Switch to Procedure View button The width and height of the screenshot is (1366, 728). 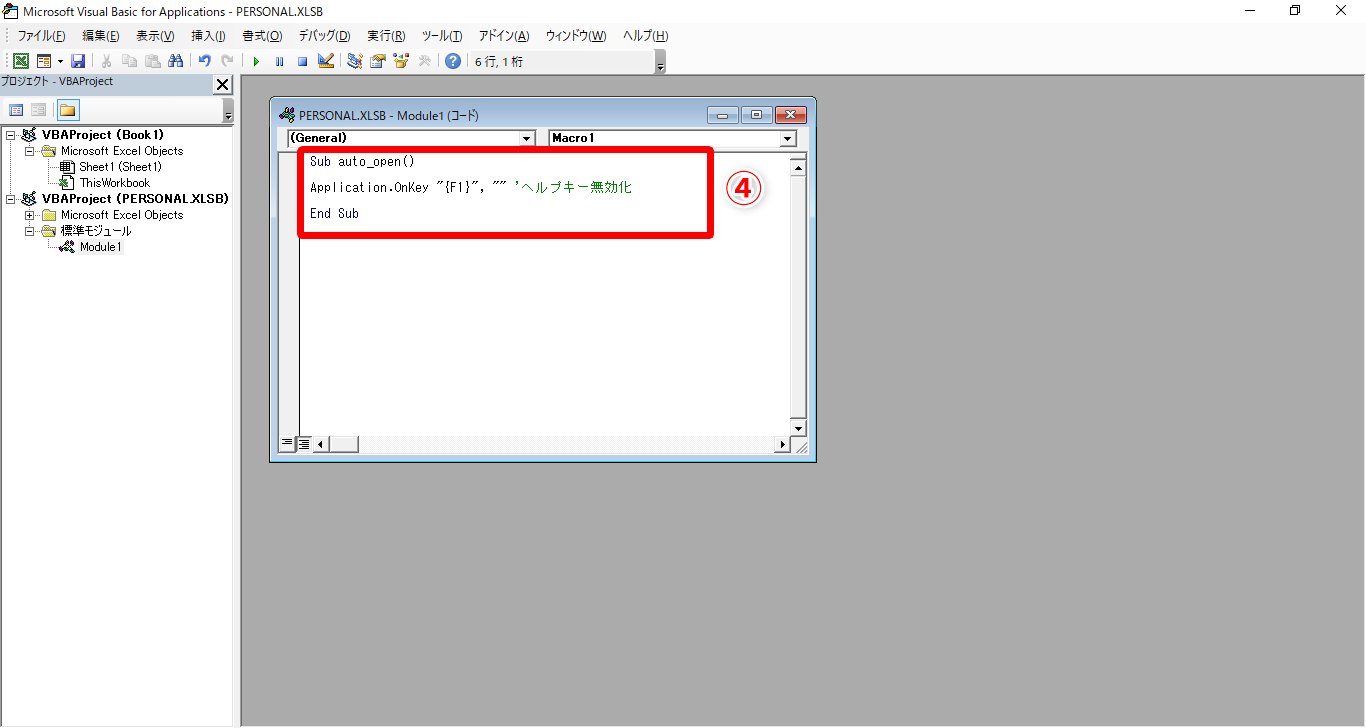click(287, 444)
